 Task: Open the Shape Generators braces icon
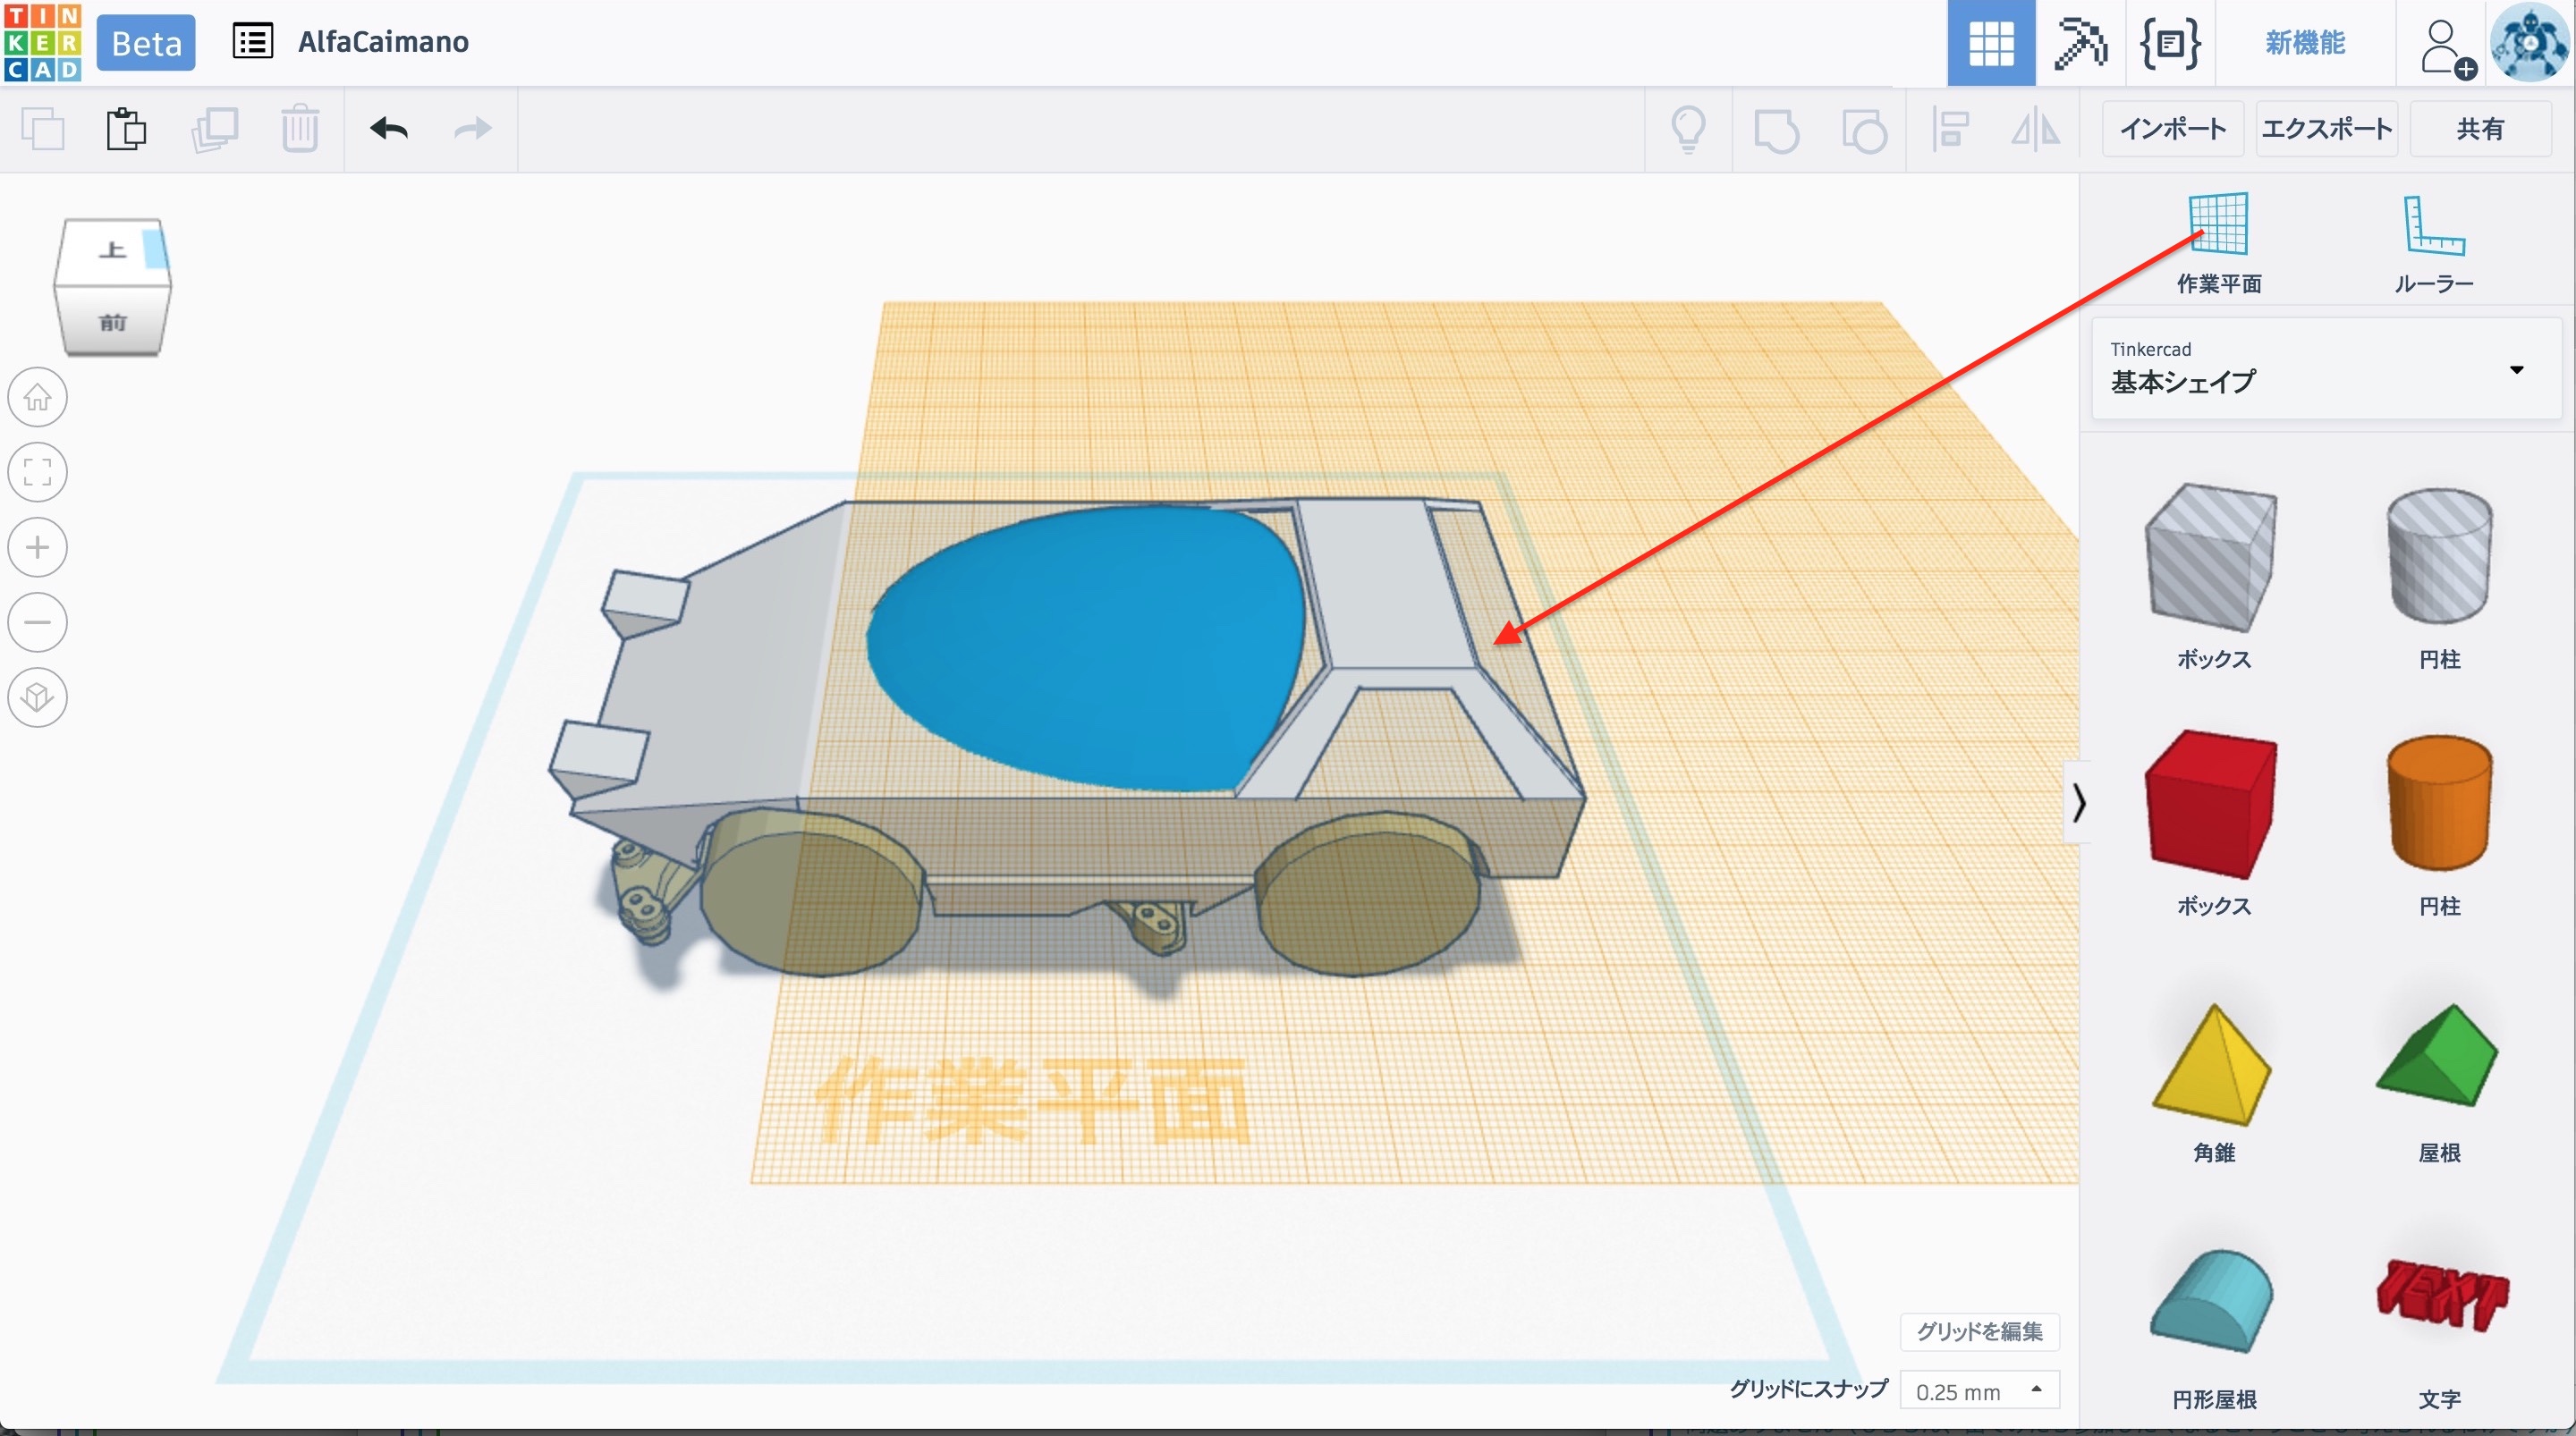point(2169,43)
